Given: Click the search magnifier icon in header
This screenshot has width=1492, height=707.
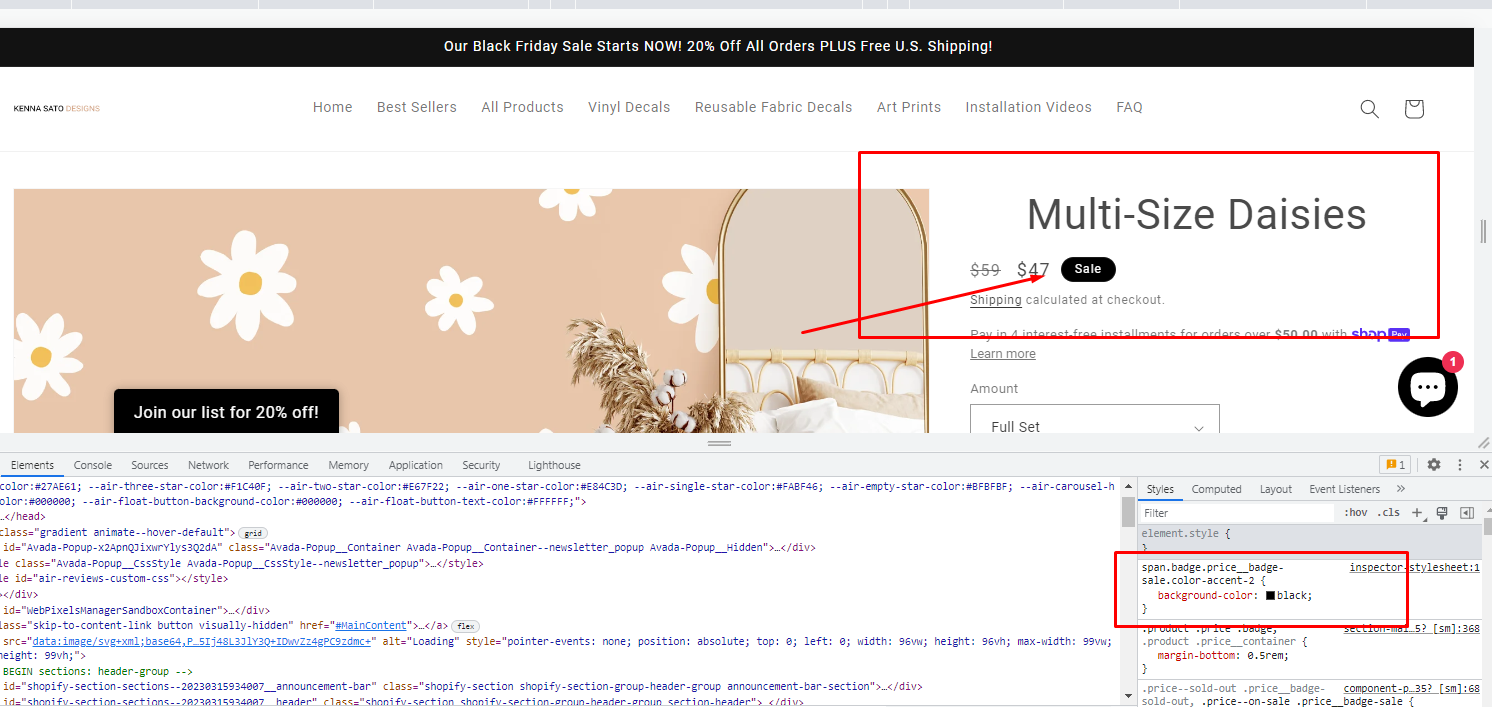Looking at the screenshot, I should tap(1369, 109).
